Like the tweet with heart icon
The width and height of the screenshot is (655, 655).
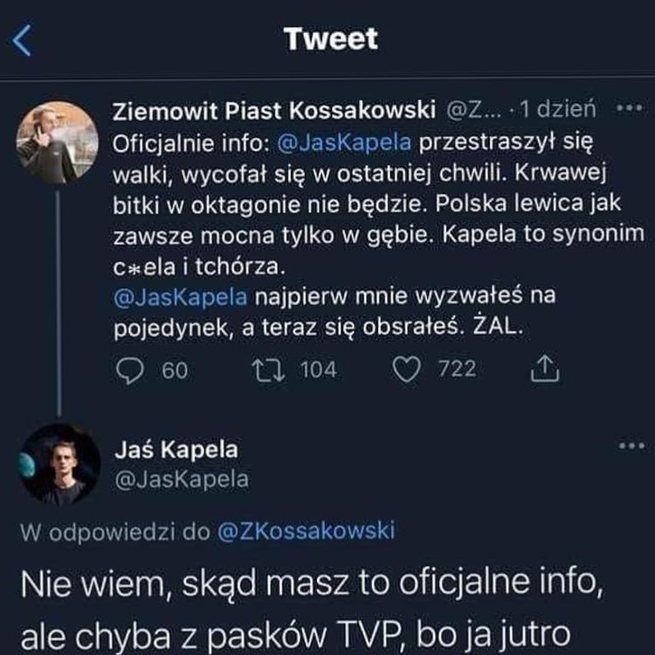[405, 370]
